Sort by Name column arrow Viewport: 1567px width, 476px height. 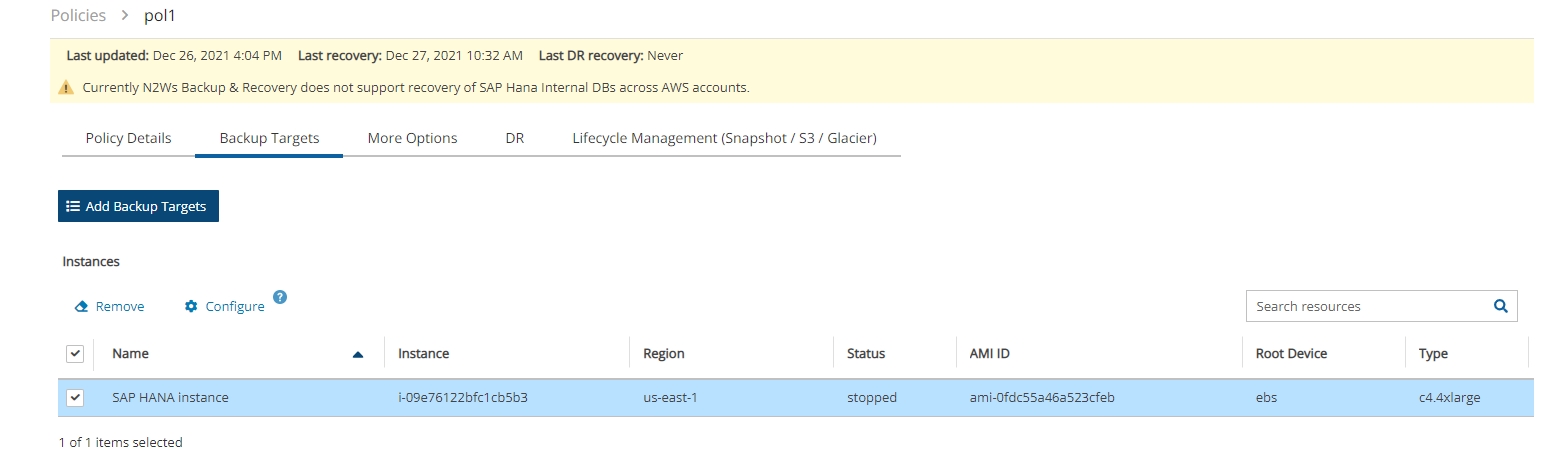[x=358, y=354]
